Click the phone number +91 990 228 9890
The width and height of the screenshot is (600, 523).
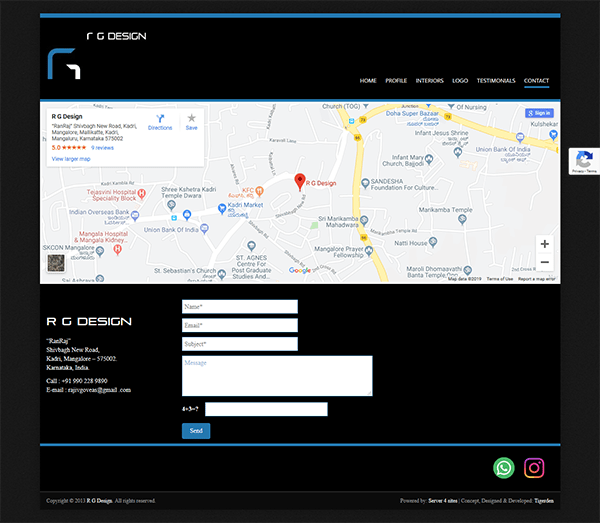(x=85, y=381)
